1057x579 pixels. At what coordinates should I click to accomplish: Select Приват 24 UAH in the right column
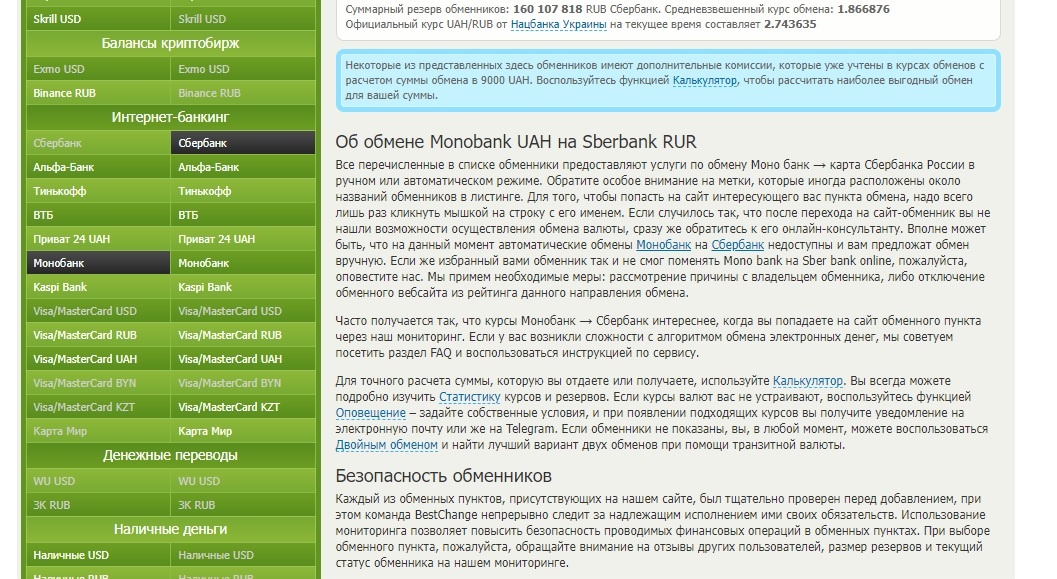click(x=243, y=239)
